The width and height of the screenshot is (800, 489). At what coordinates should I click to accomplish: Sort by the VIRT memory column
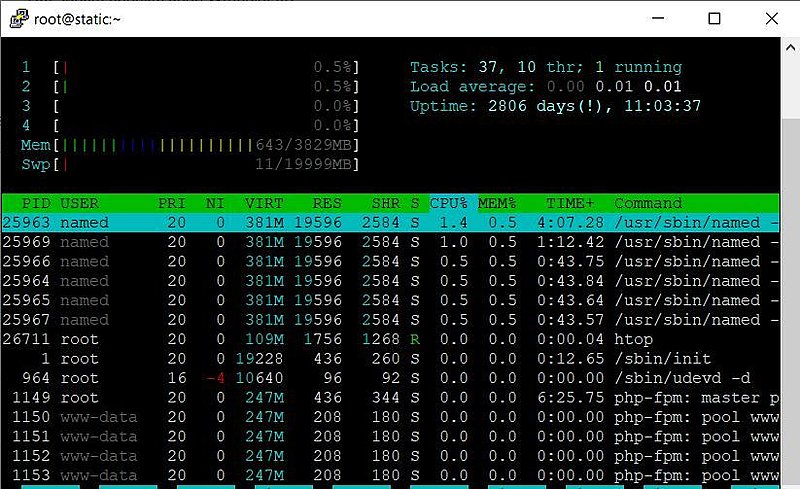pyautogui.click(x=264, y=203)
